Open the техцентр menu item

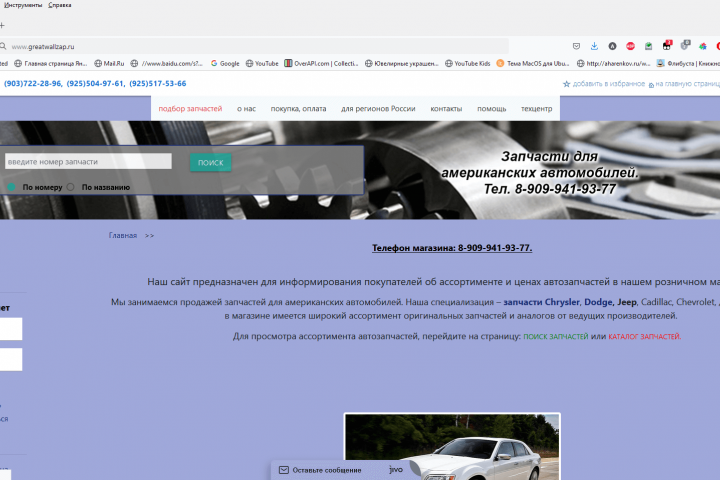[x=536, y=109]
